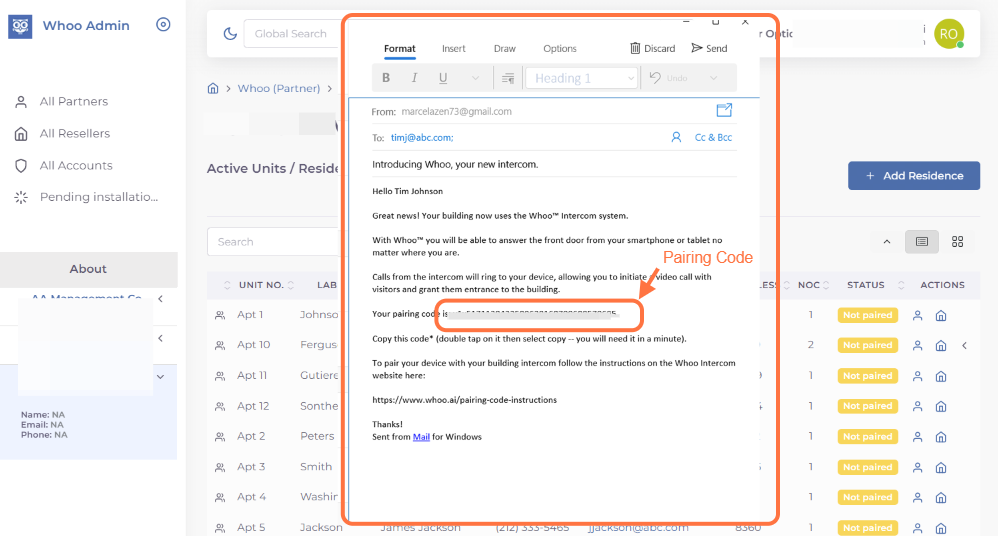Click paragraph formatting icon
998x536 pixels.
508,78
